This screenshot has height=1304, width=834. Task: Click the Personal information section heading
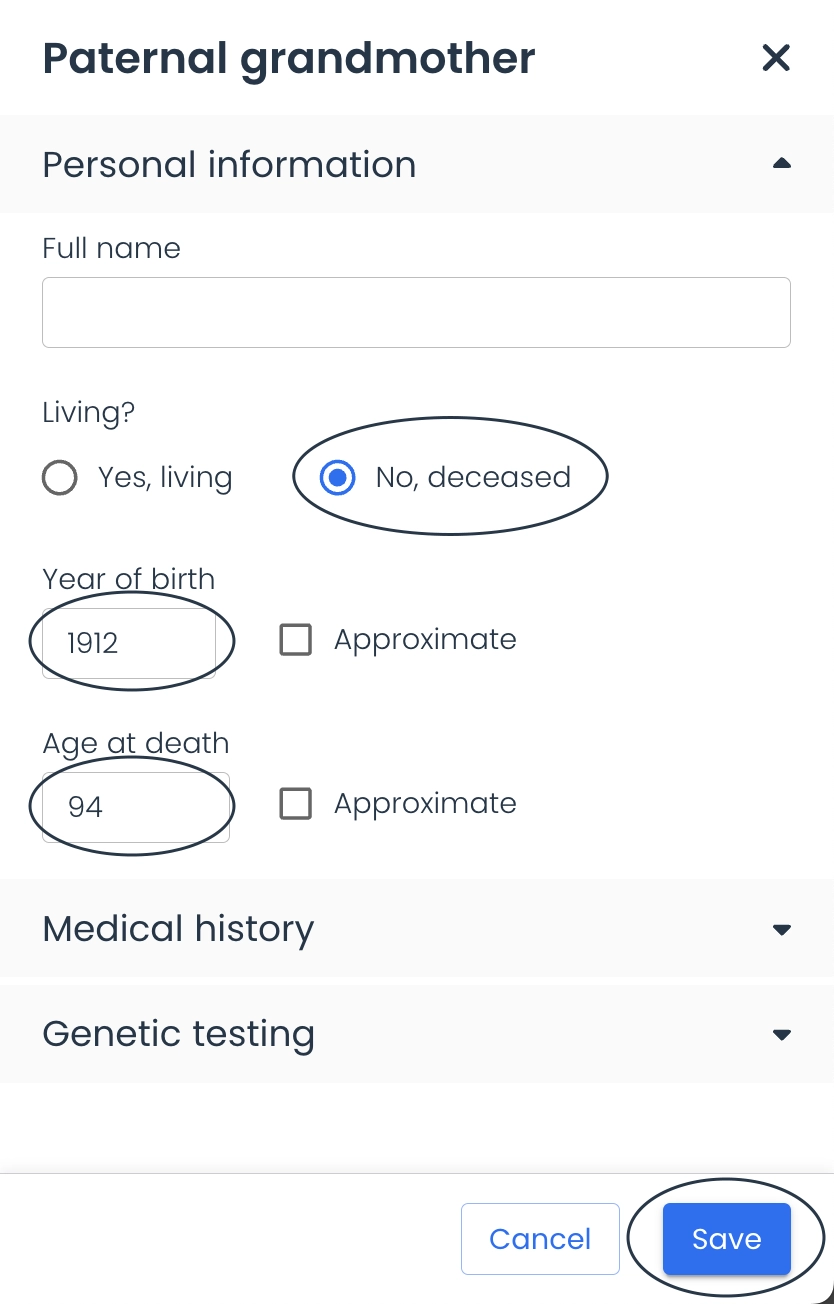(x=229, y=164)
